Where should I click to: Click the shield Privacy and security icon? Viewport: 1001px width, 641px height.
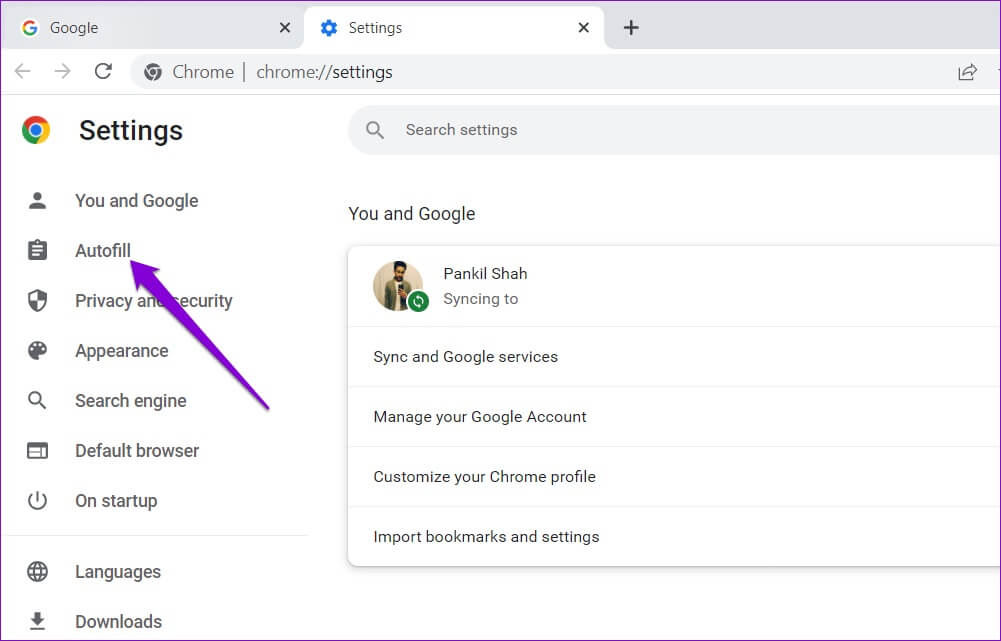[37, 300]
